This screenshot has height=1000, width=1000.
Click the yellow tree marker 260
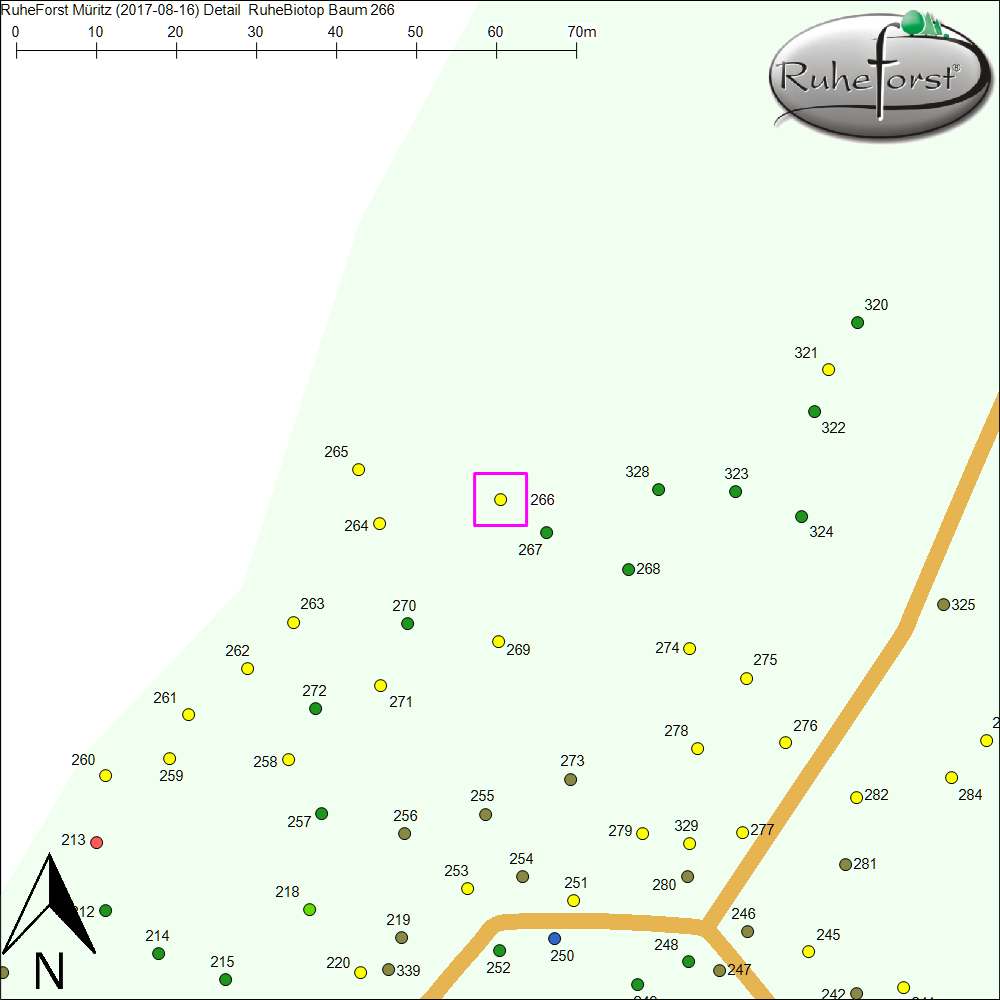(105, 775)
